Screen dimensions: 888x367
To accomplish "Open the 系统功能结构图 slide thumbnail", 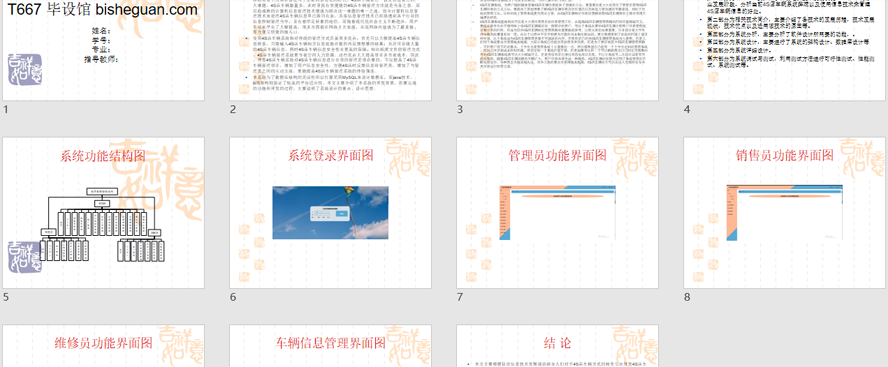I will pos(104,212).
